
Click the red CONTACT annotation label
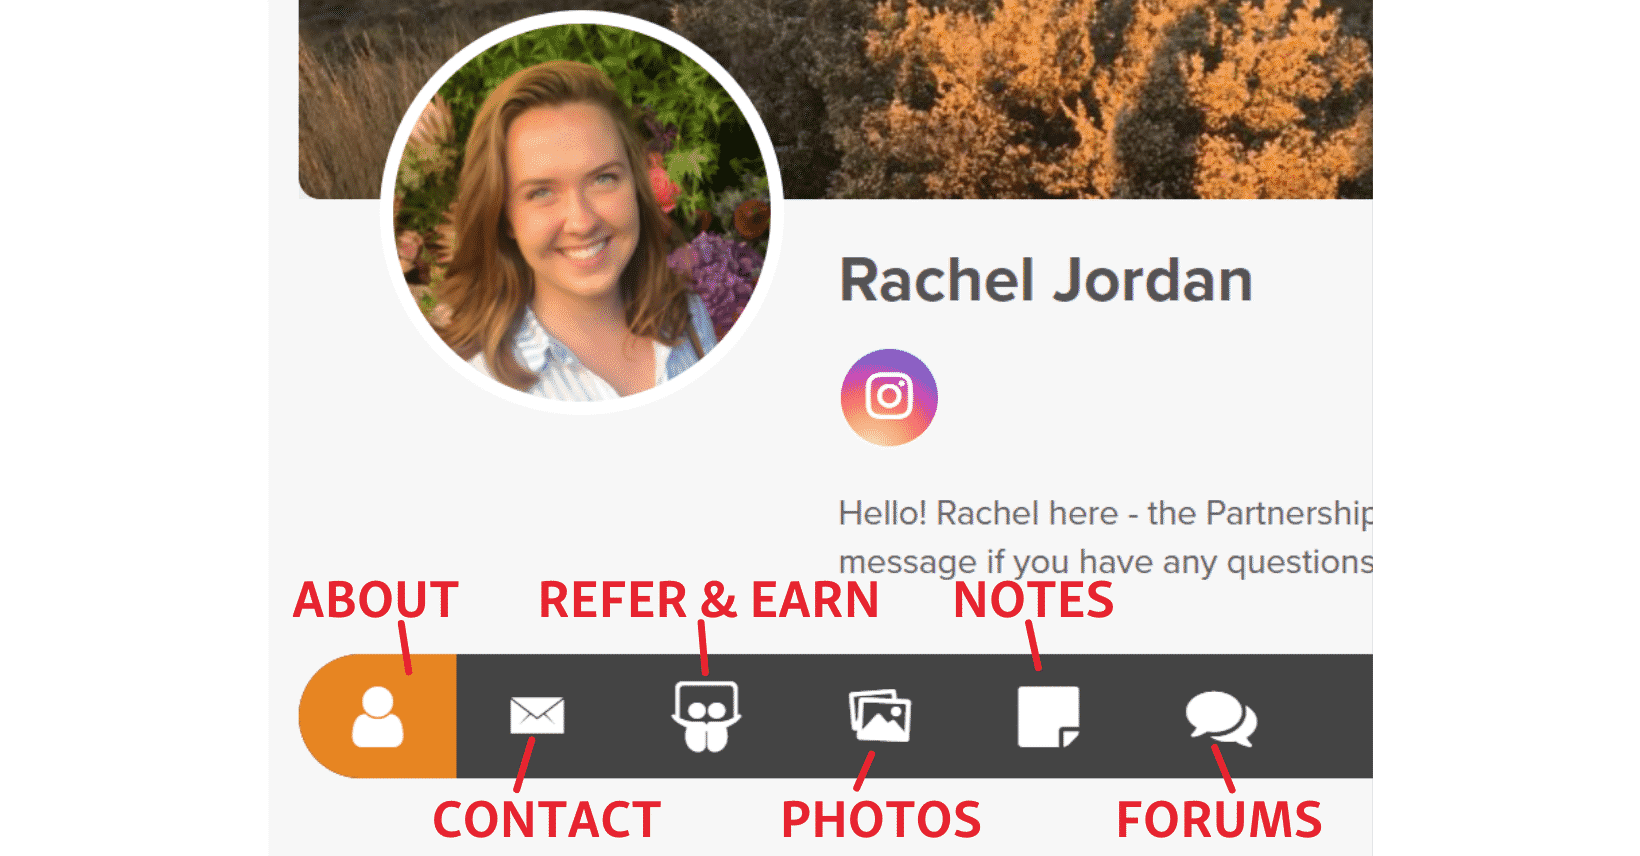point(547,820)
